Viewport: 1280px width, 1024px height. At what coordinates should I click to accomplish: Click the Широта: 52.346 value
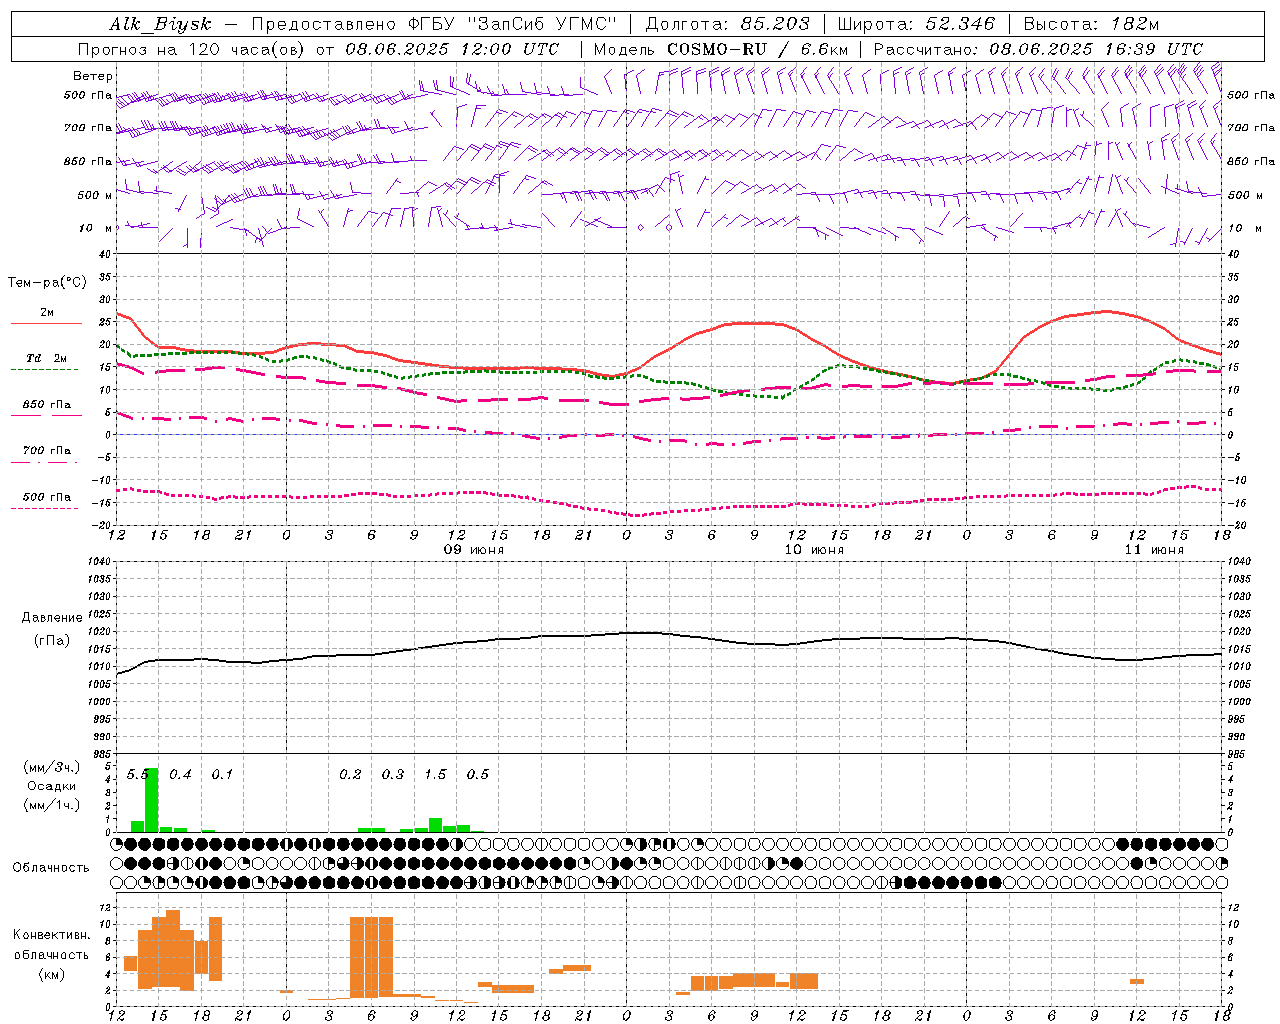[x=915, y=24]
